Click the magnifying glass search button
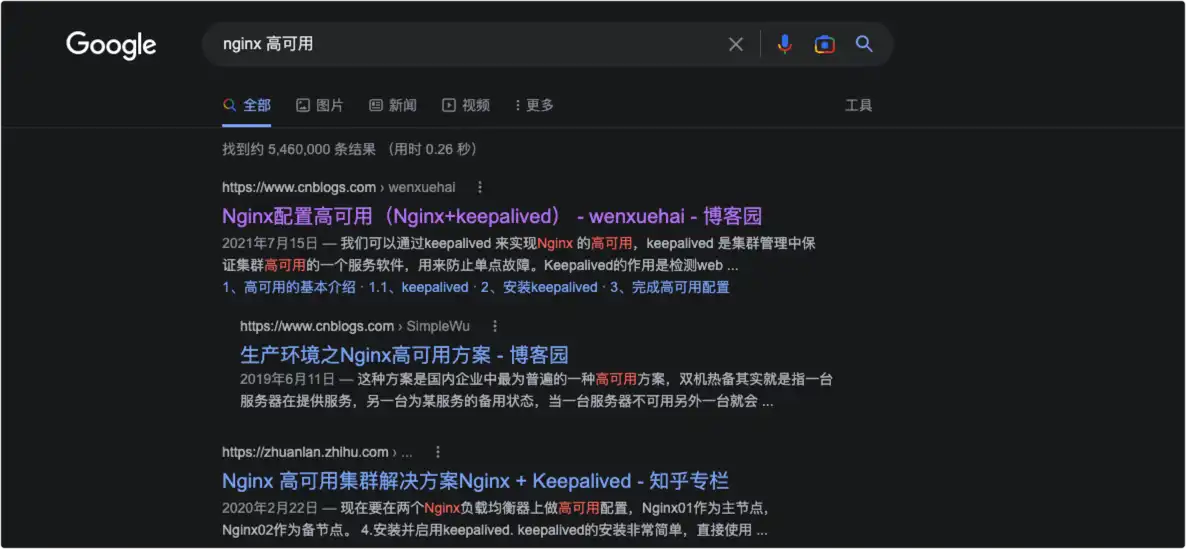1186x549 pixels. pos(864,44)
